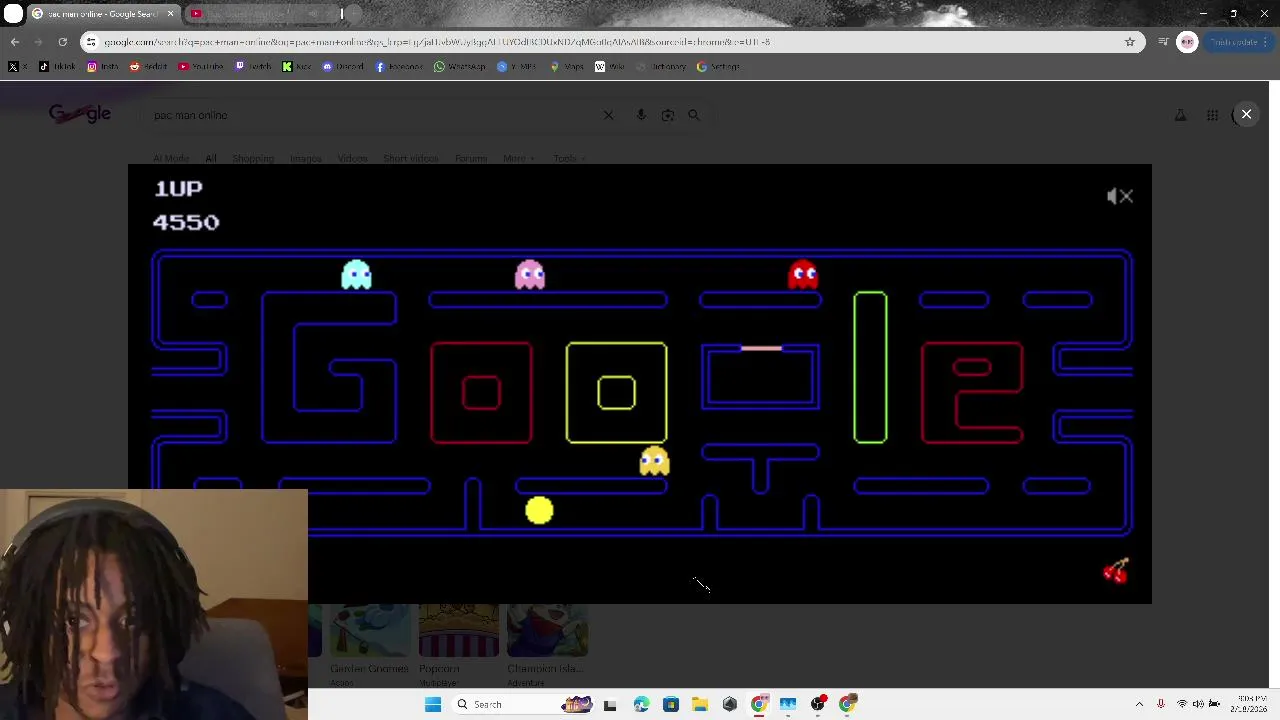The image size is (1280, 720).
Task: Click the red ghost Blinky
Action: click(x=803, y=274)
